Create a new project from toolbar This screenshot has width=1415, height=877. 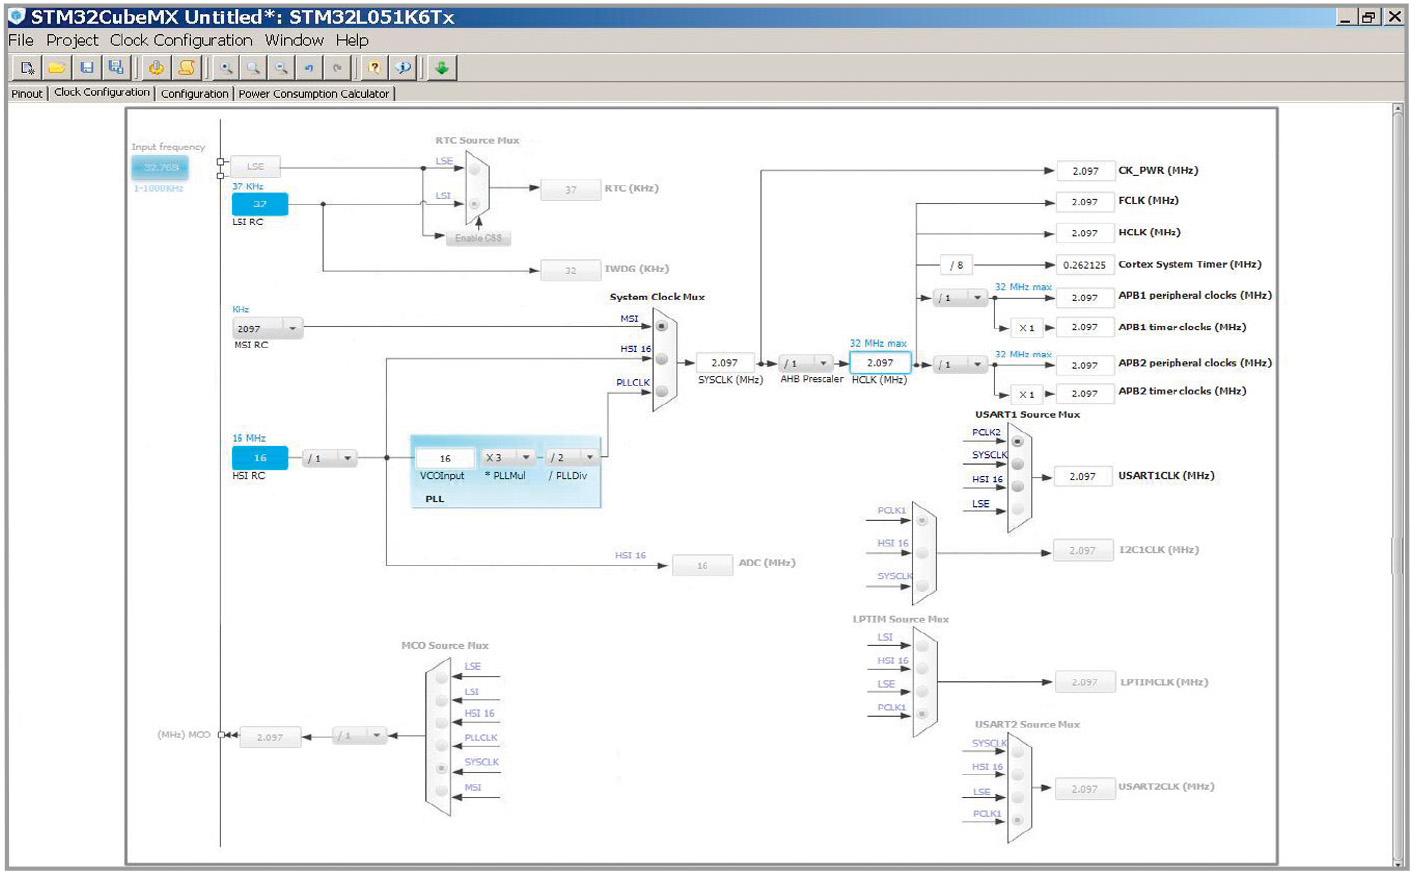click(27, 68)
